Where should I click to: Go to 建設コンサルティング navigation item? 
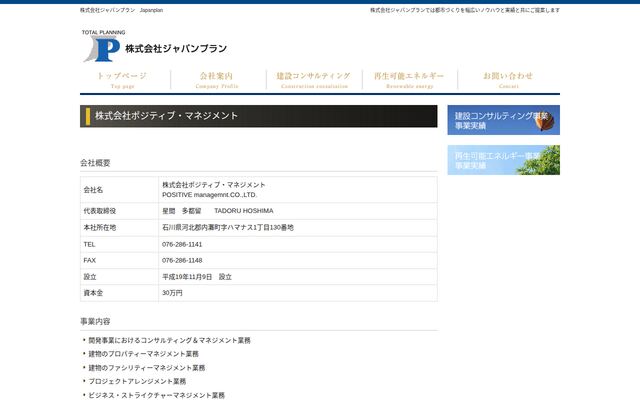(313, 80)
